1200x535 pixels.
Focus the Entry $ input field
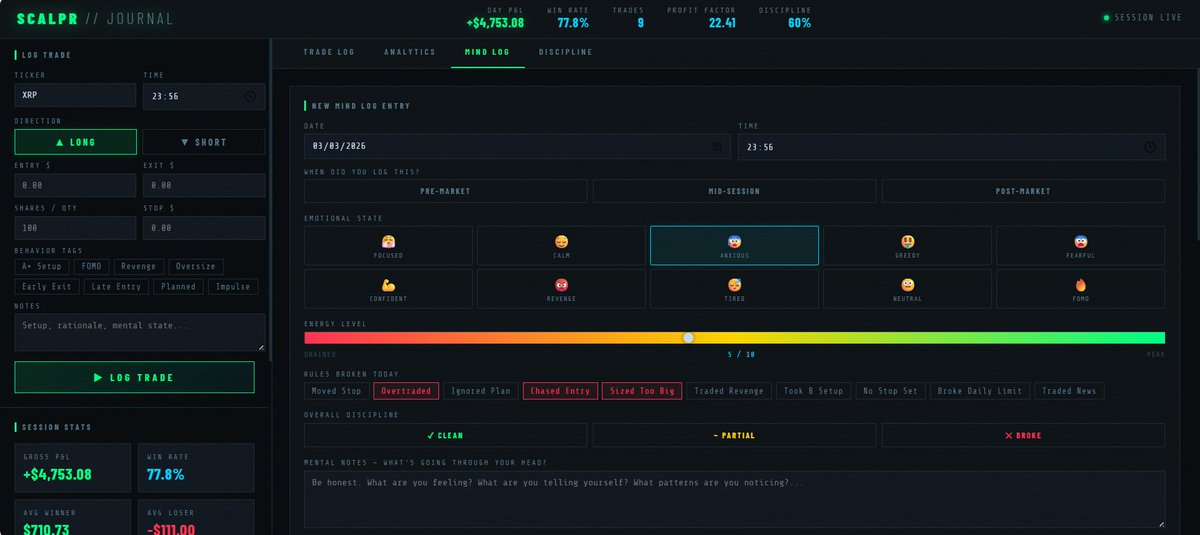click(x=75, y=185)
